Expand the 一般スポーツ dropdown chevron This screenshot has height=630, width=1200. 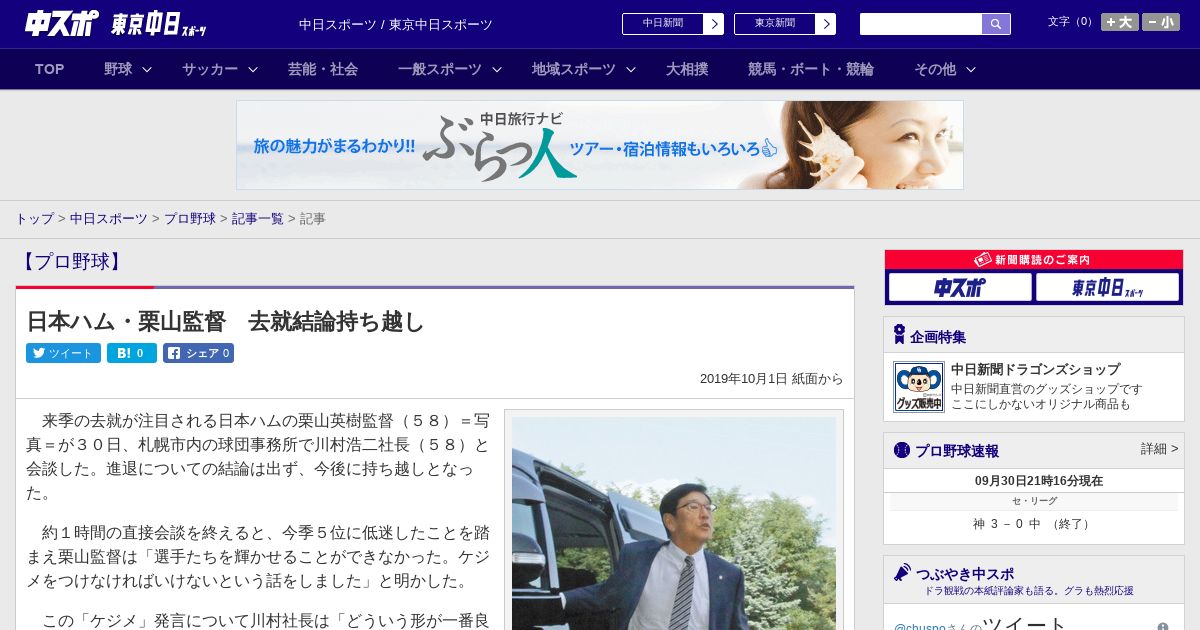pos(496,69)
